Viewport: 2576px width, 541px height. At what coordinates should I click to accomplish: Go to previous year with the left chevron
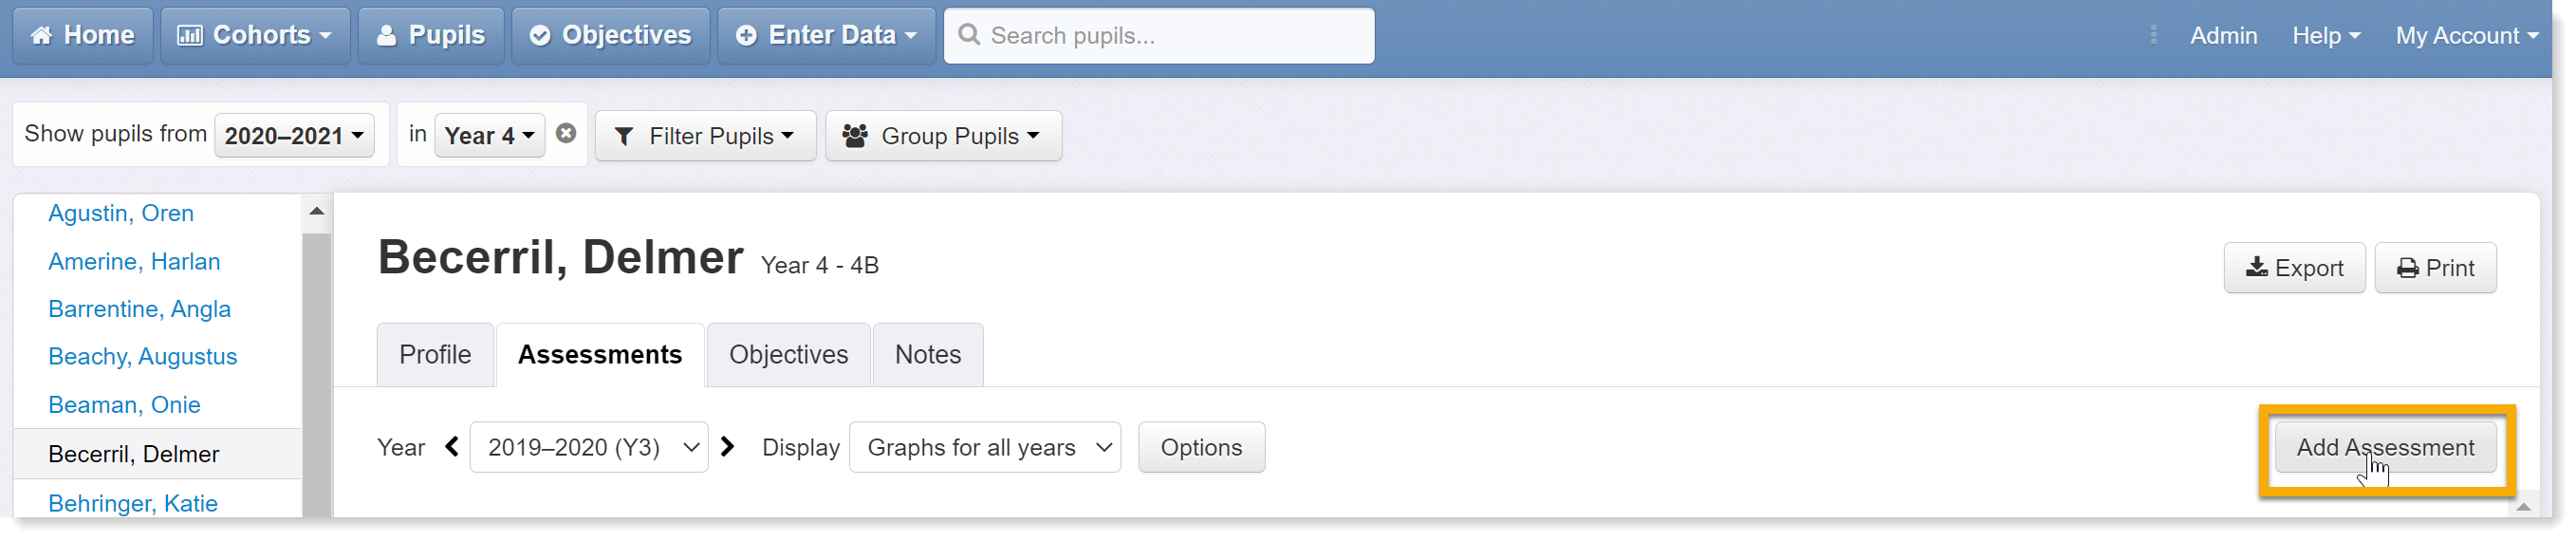point(452,448)
